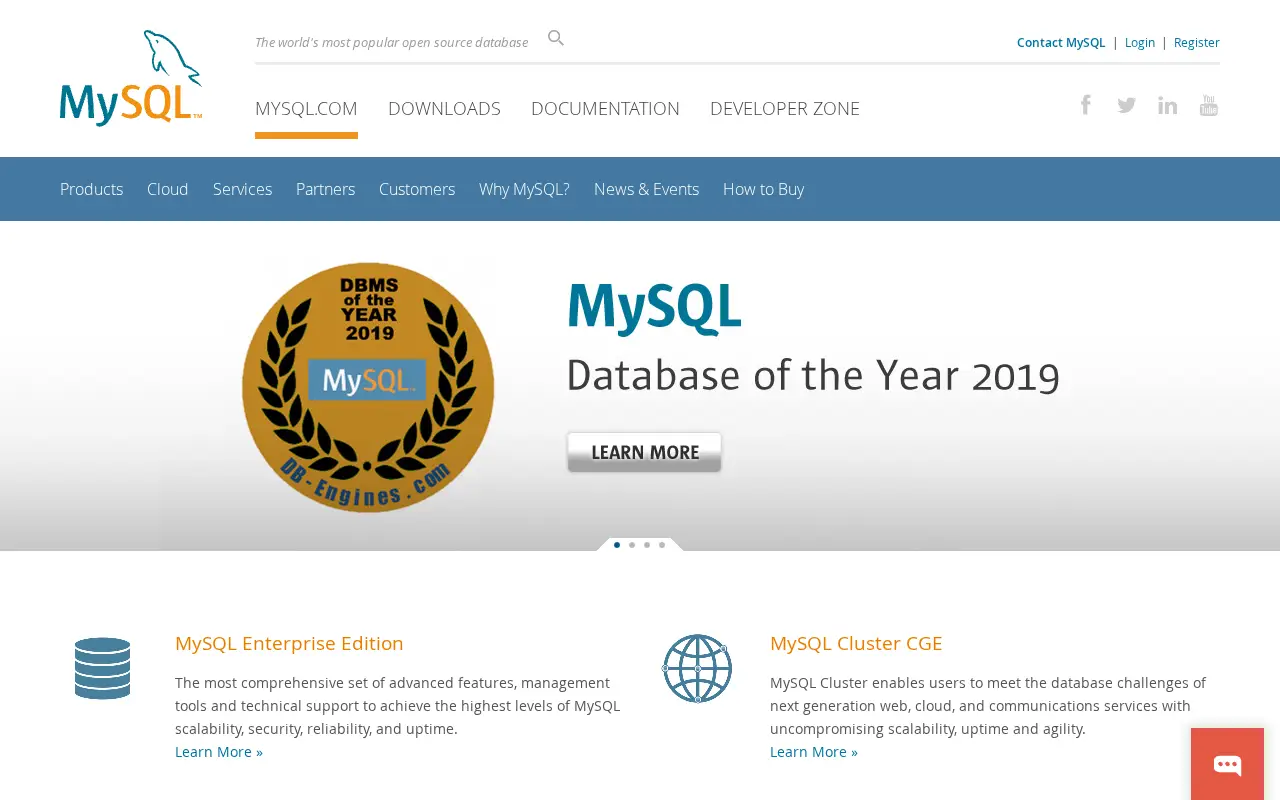Open the Why MySQL? menu item

click(x=524, y=189)
